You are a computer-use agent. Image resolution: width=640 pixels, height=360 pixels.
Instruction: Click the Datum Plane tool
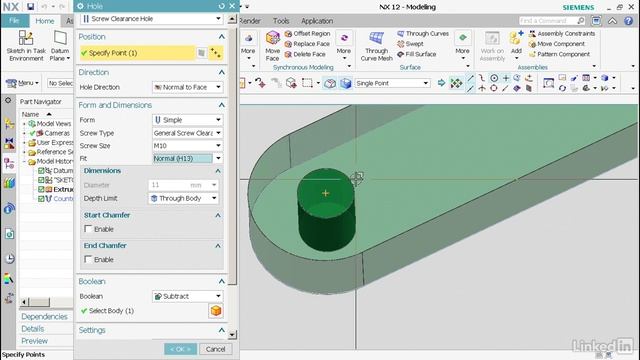pyautogui.click(x=60, y=46)
